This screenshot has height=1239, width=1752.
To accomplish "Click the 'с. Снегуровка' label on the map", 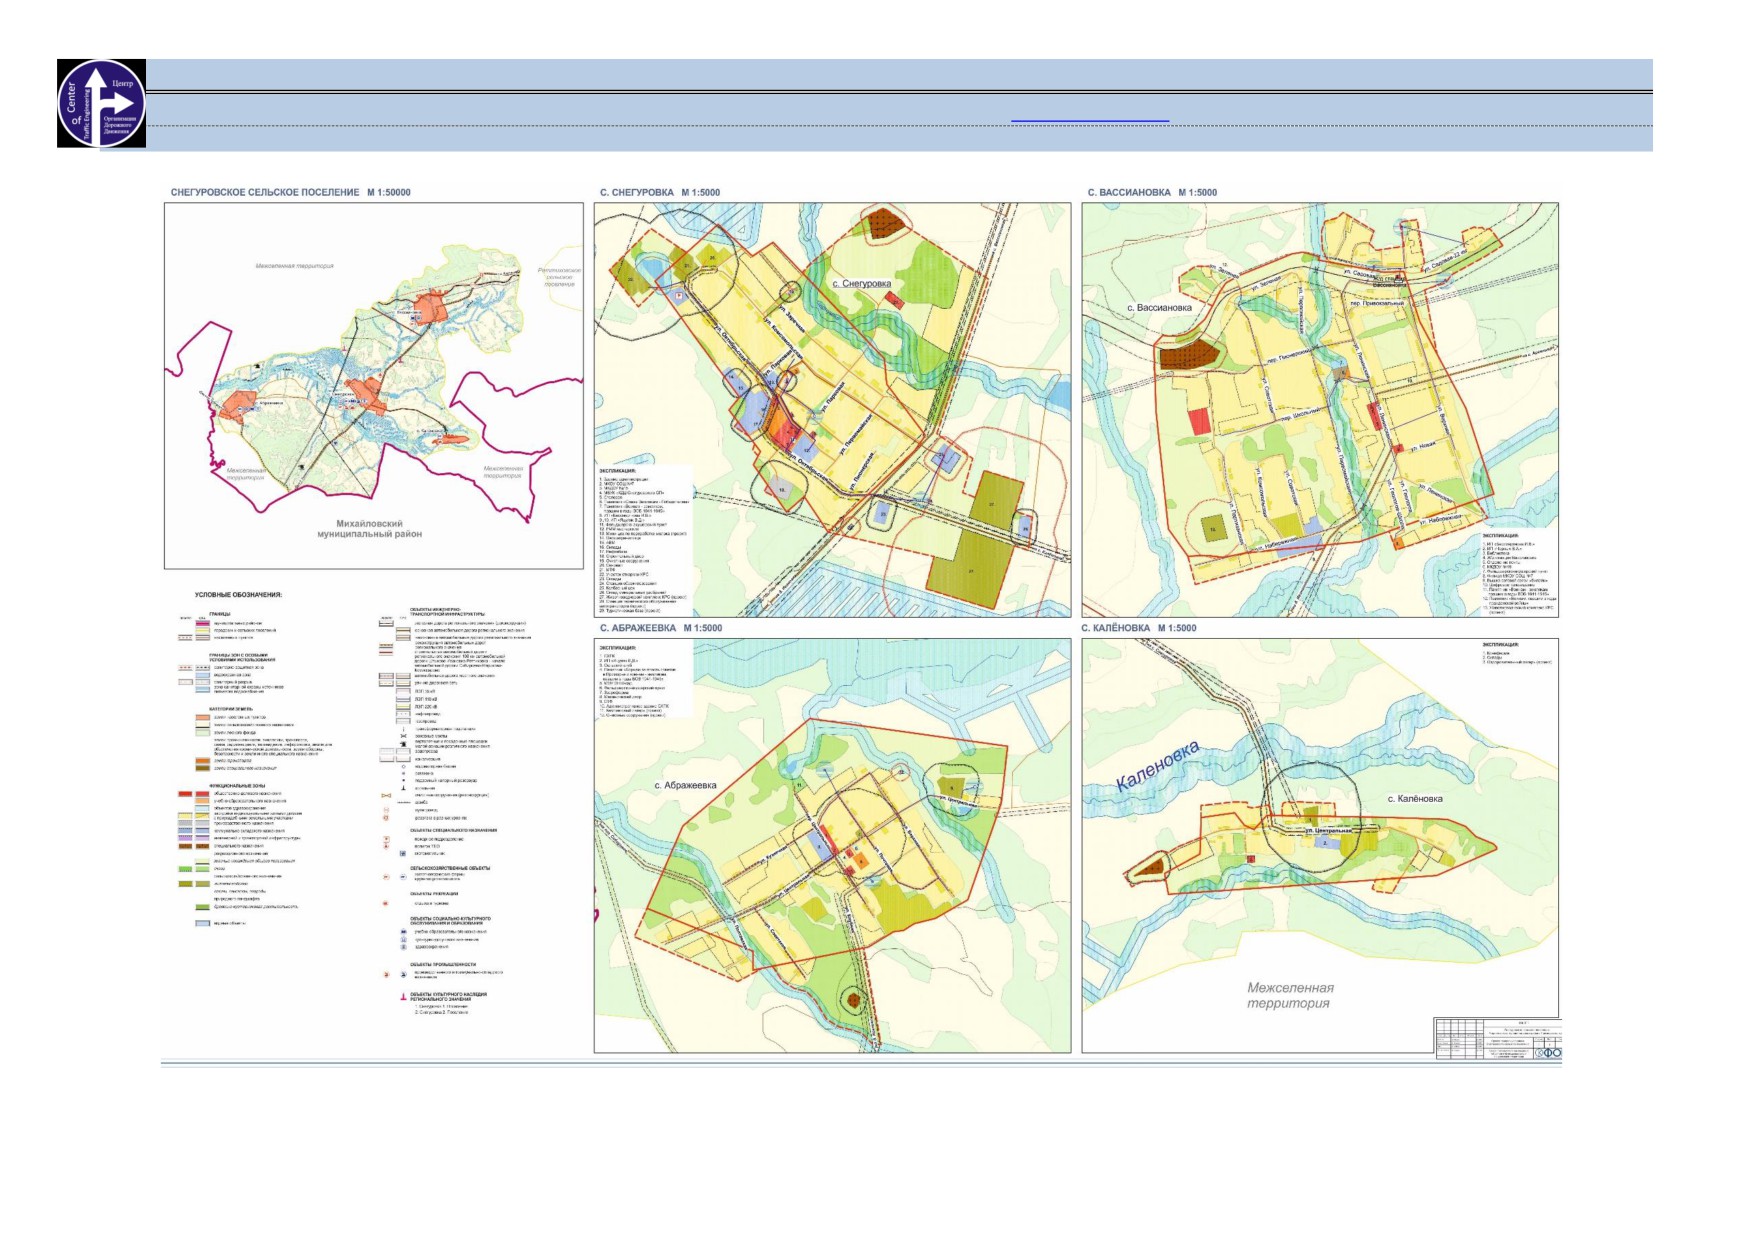I will coord(862,284).
